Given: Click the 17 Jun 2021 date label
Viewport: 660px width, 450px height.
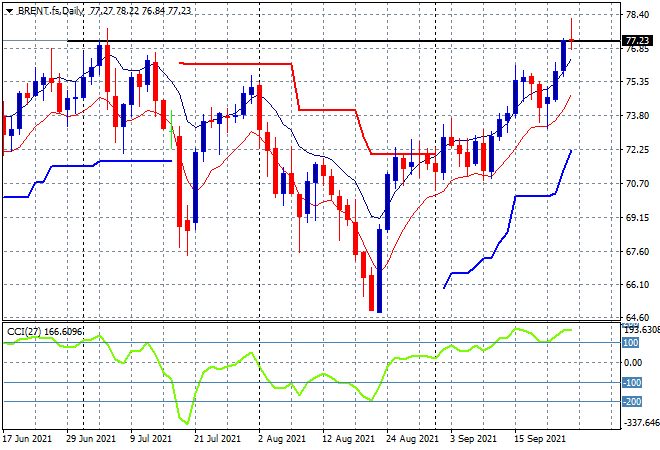Looking at the screenshot, I should (x=27, y=439).
